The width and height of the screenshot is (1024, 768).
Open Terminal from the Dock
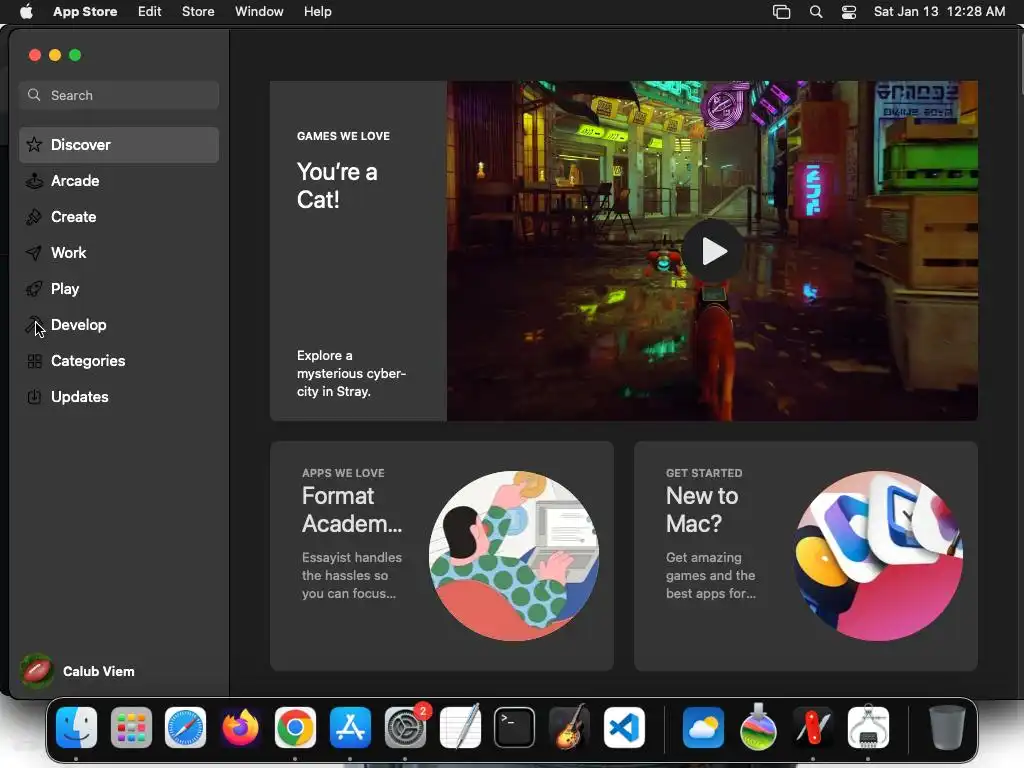click(x=515, y=728)
